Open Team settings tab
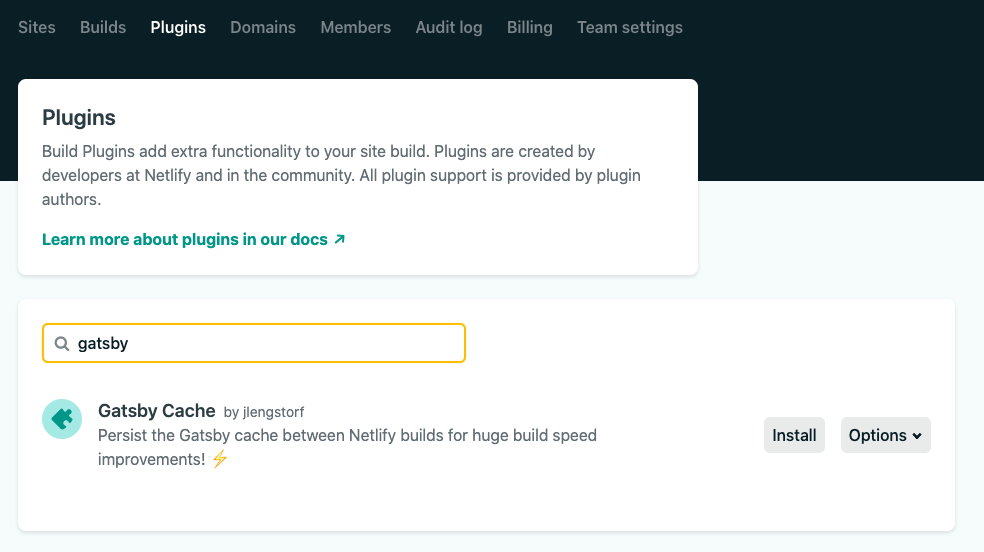Viewport: 984px width, 552px height. (630, 28)
